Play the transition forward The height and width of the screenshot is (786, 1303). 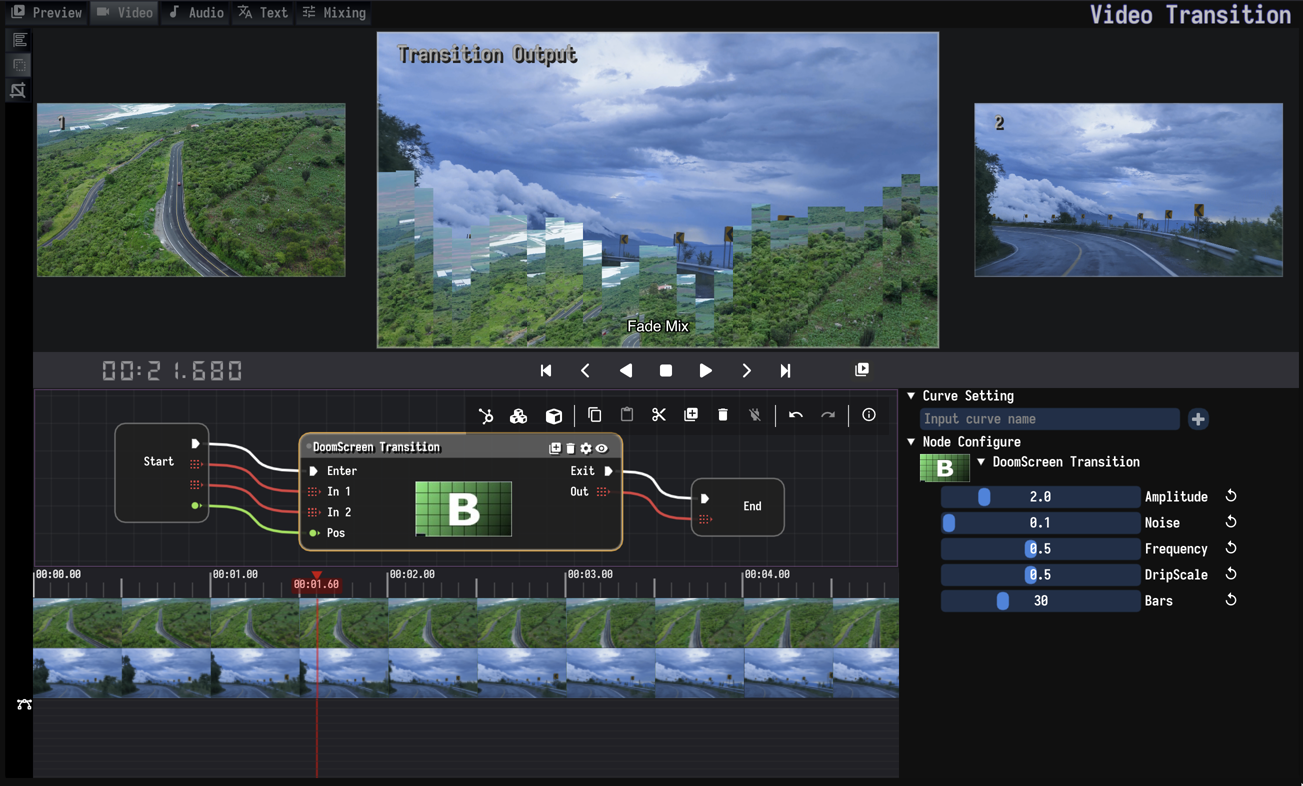click(x=706, y=371)
